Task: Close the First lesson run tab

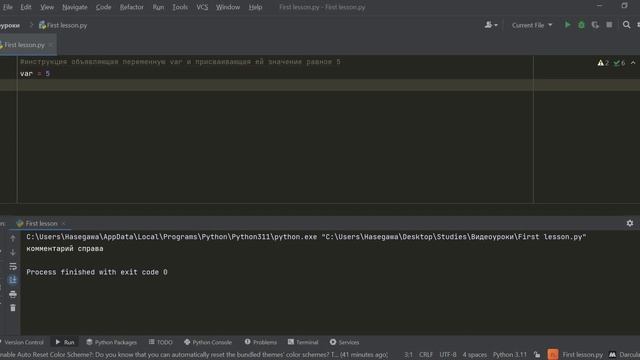Action: pos(63,223)
